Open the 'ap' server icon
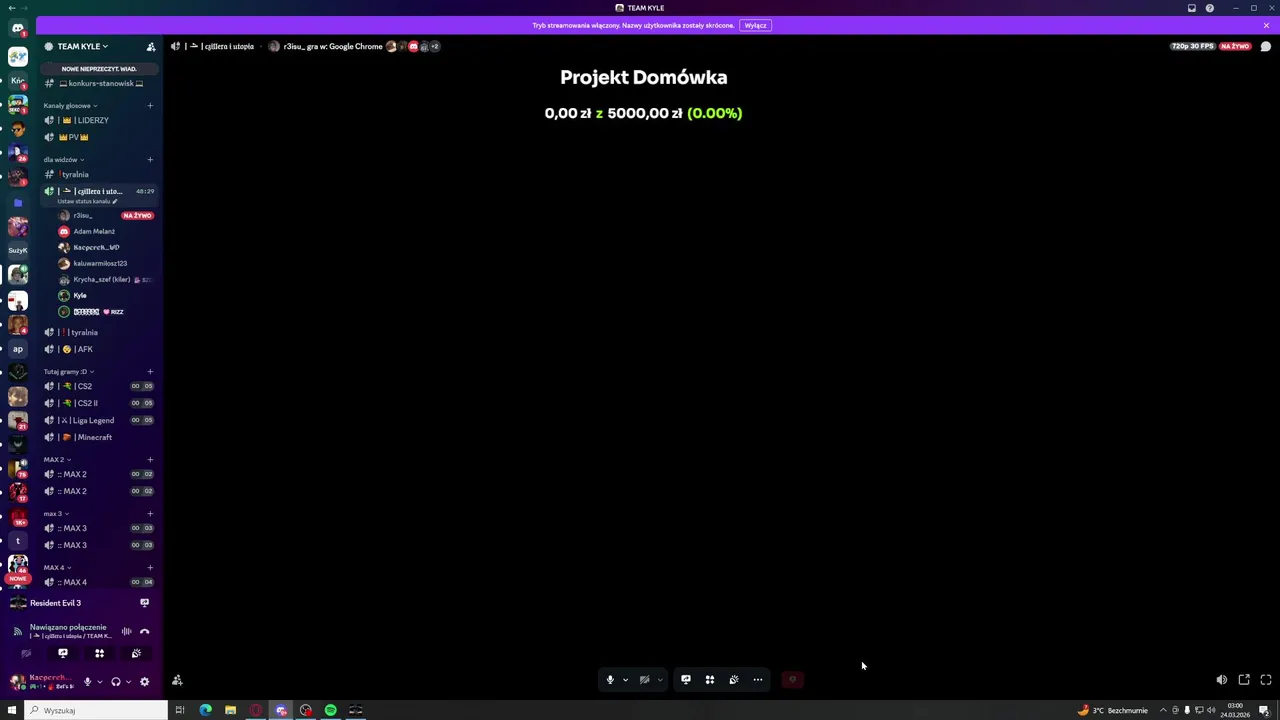This screenshot has width=1280, height=720. tap(18, 349)
